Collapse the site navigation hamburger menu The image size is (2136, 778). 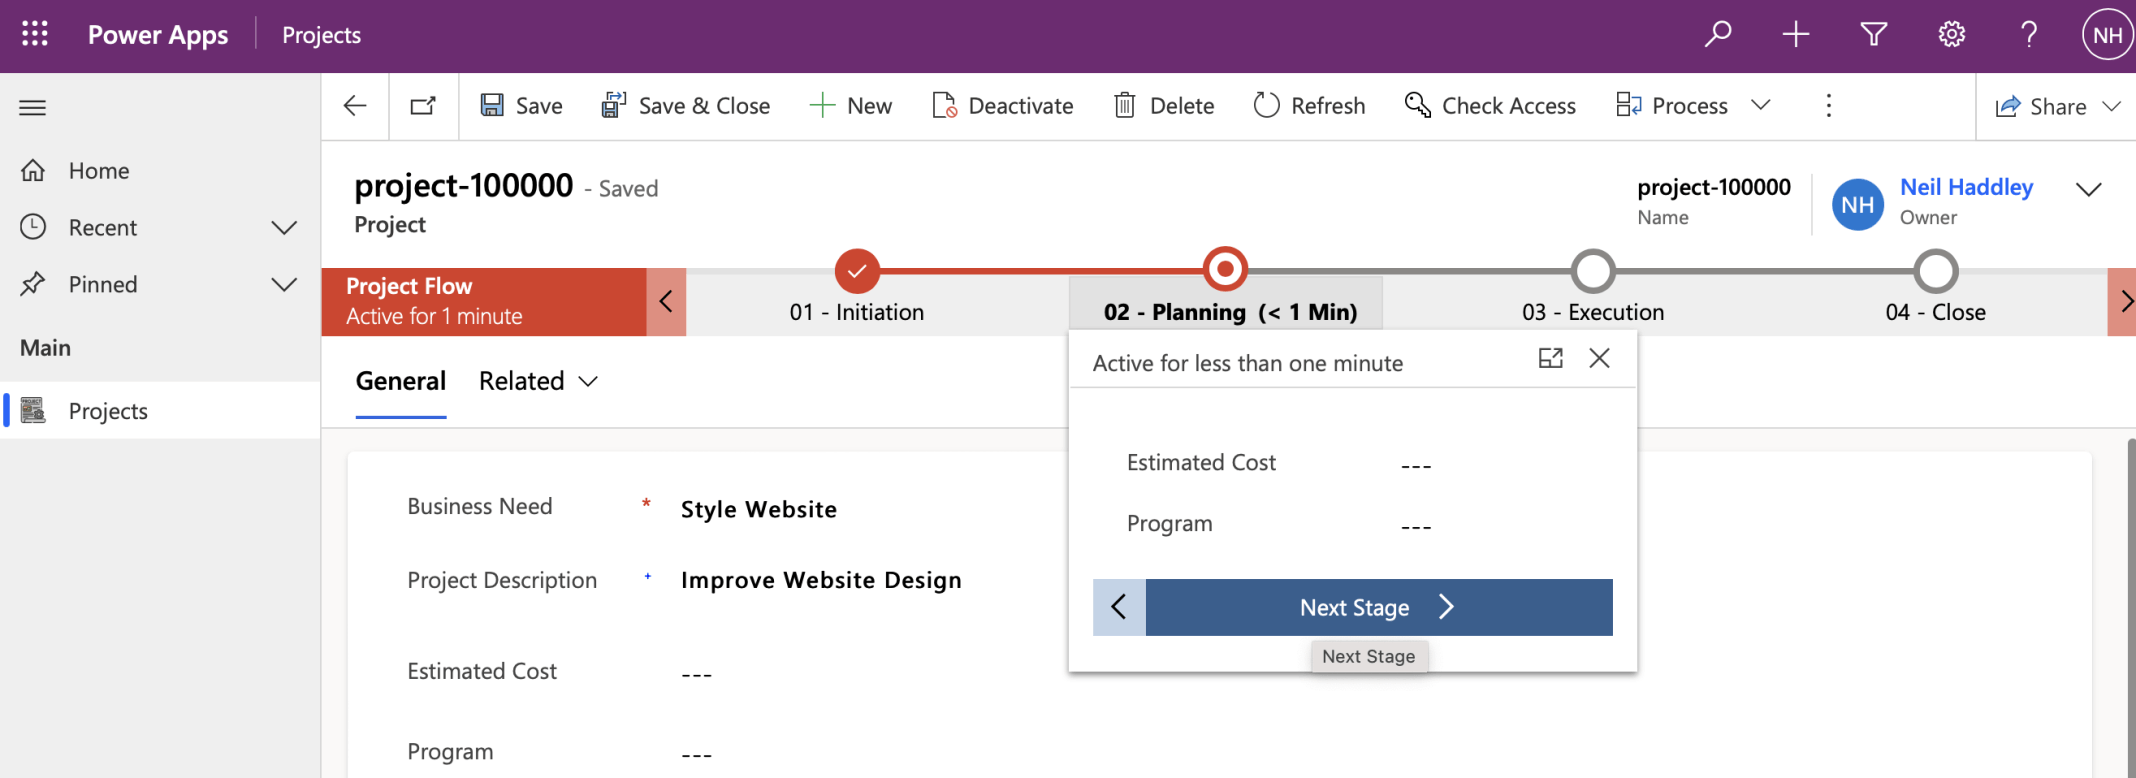tap(33, 108)
